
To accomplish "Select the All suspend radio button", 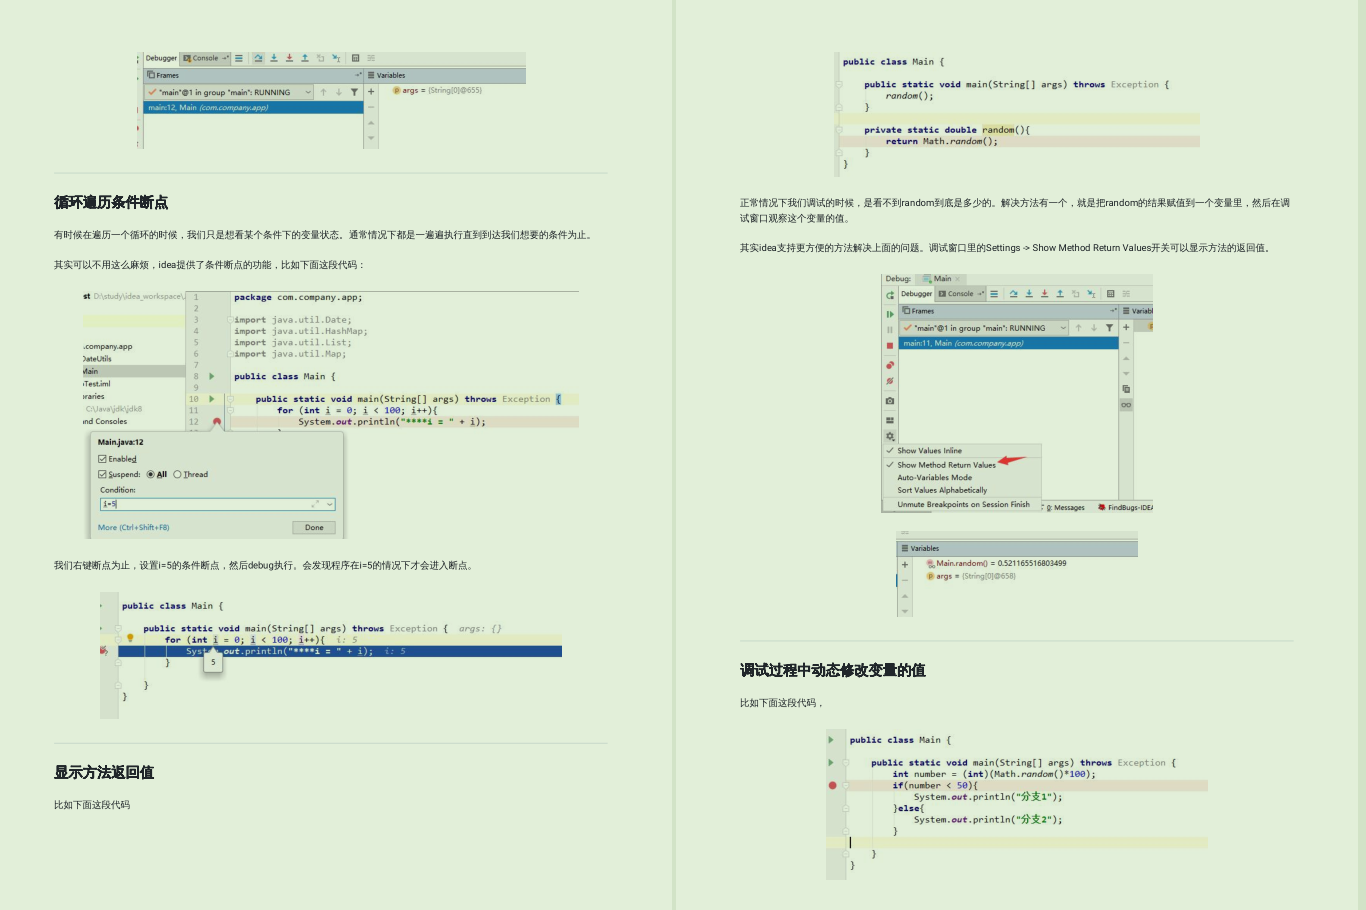I will point(150,474).
